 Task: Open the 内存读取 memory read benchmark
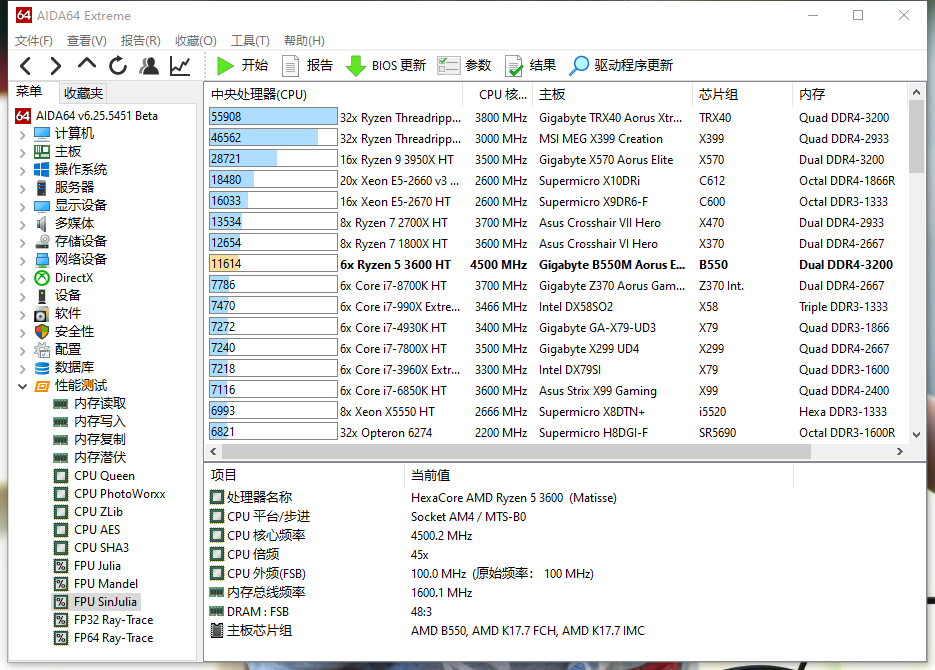coord(89,404)
